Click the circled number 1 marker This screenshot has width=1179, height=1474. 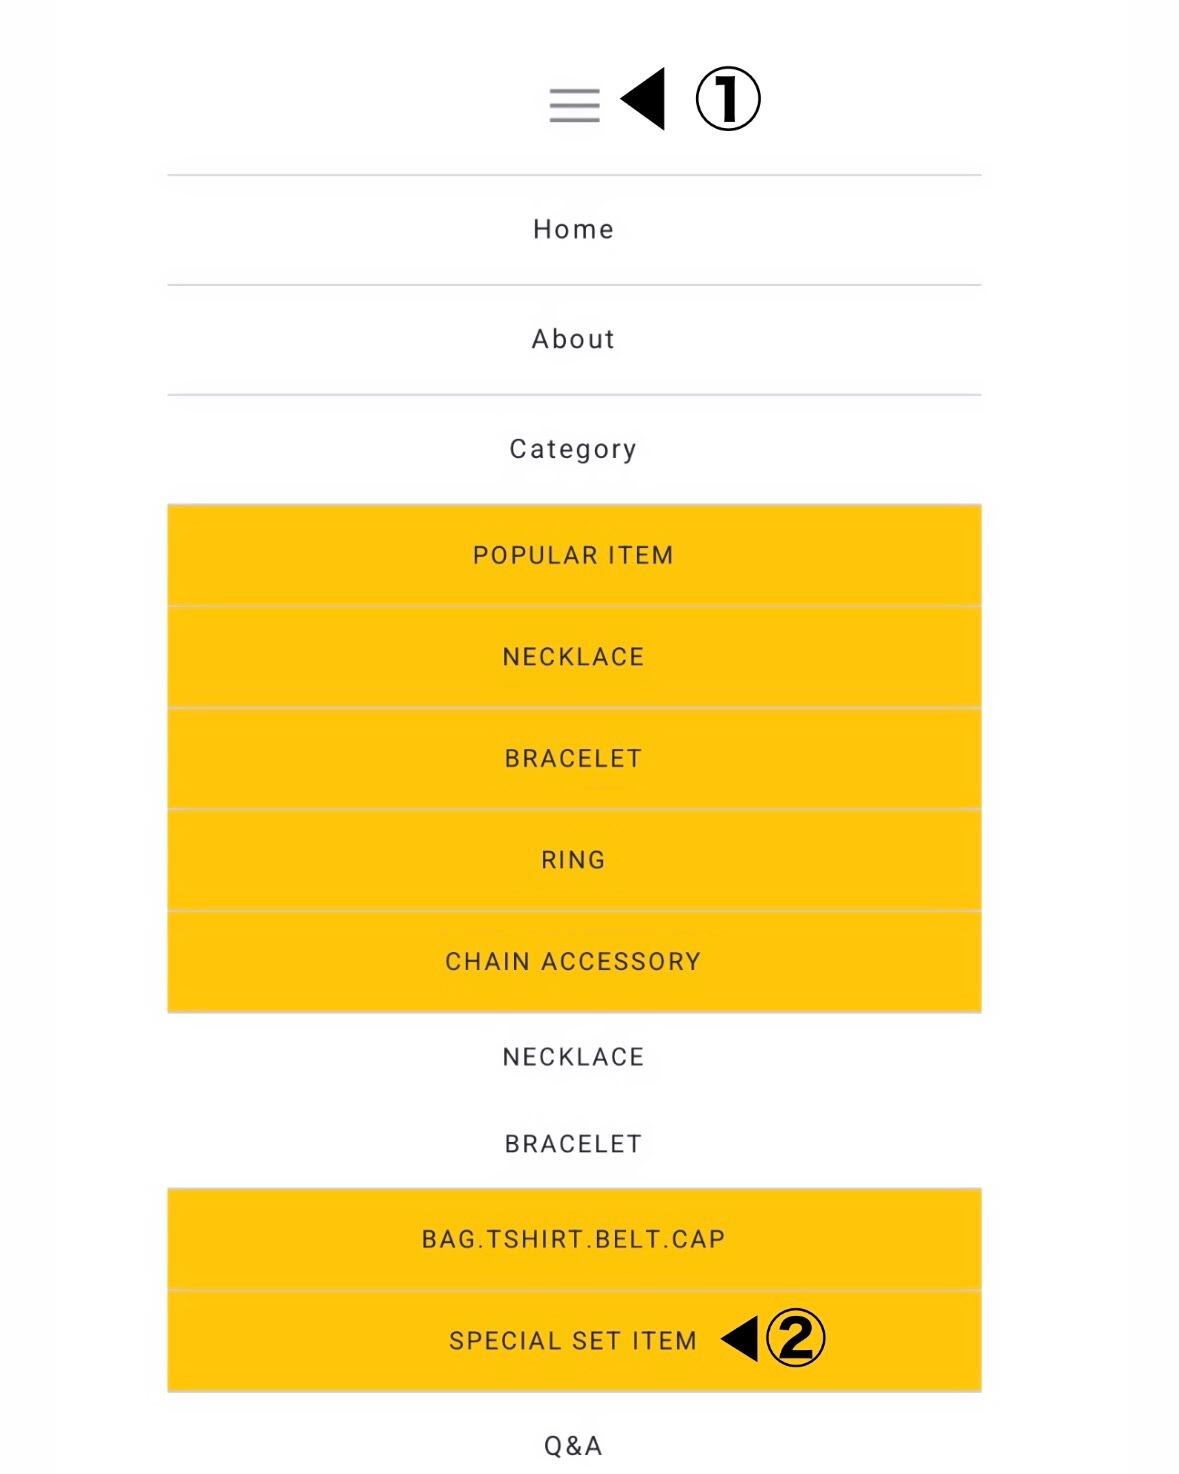click(x=728, y=99)
